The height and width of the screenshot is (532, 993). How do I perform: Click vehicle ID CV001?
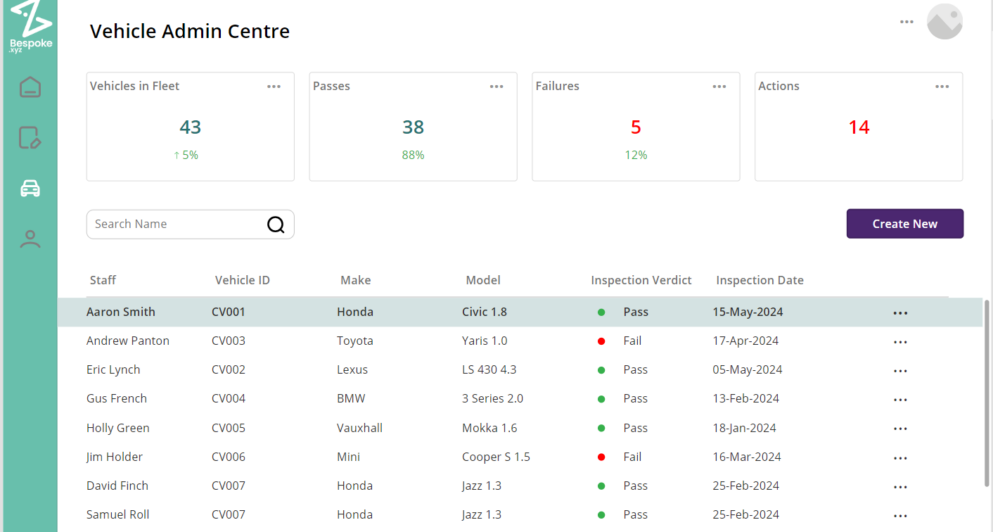pyautogui.click(x=228, y=312)
